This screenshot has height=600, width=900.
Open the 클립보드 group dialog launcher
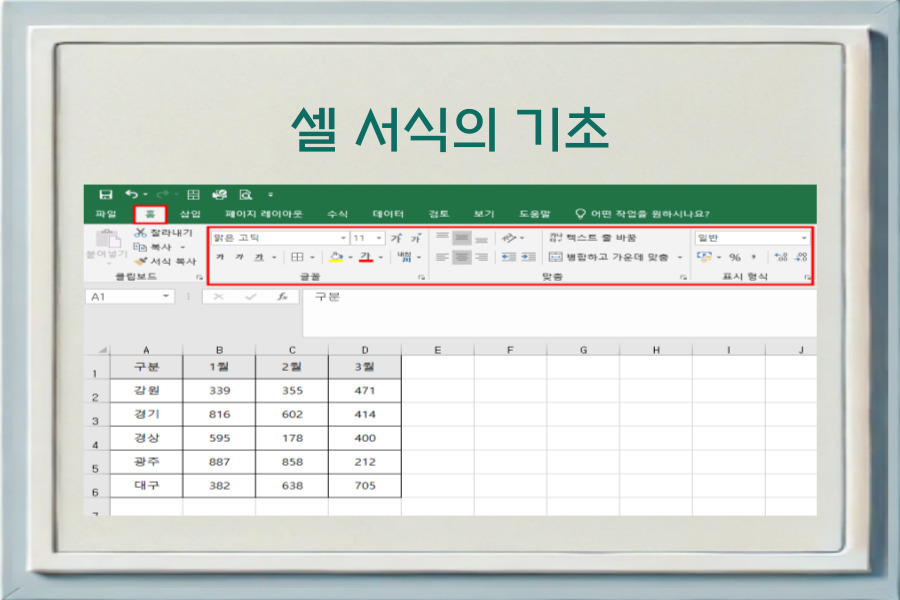pyautogui.click(x=199, y=277)
